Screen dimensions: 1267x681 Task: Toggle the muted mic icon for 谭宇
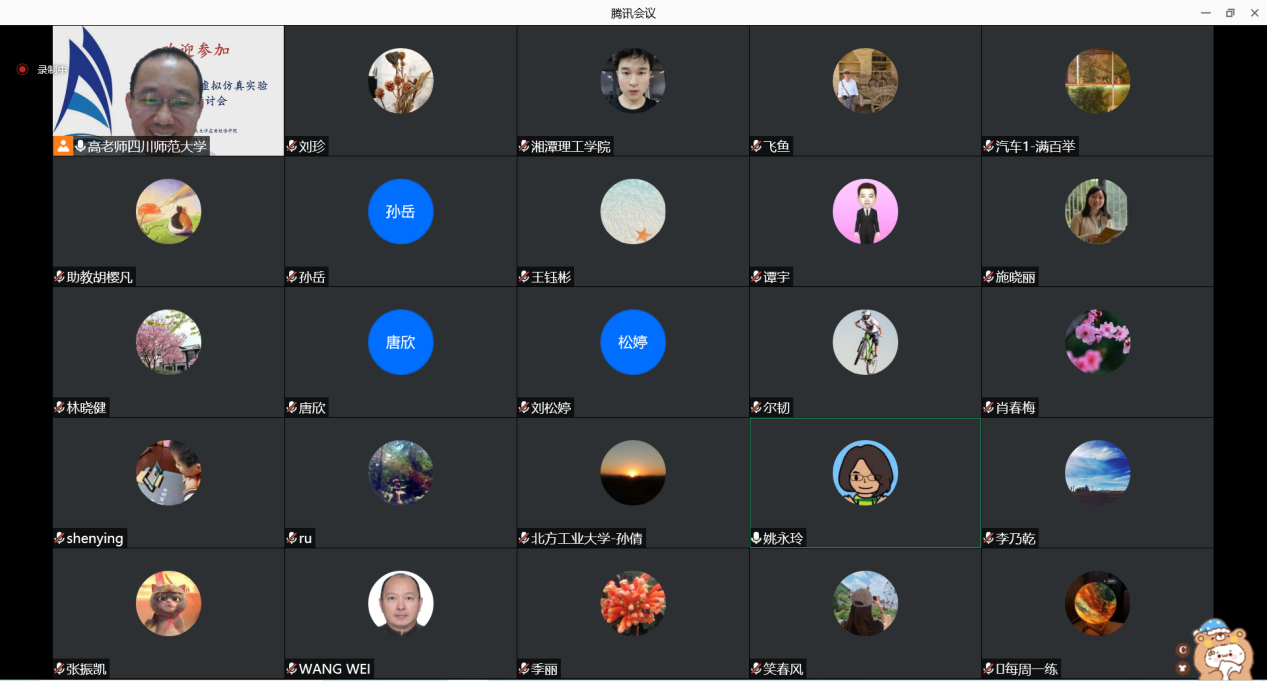point(757,277)
